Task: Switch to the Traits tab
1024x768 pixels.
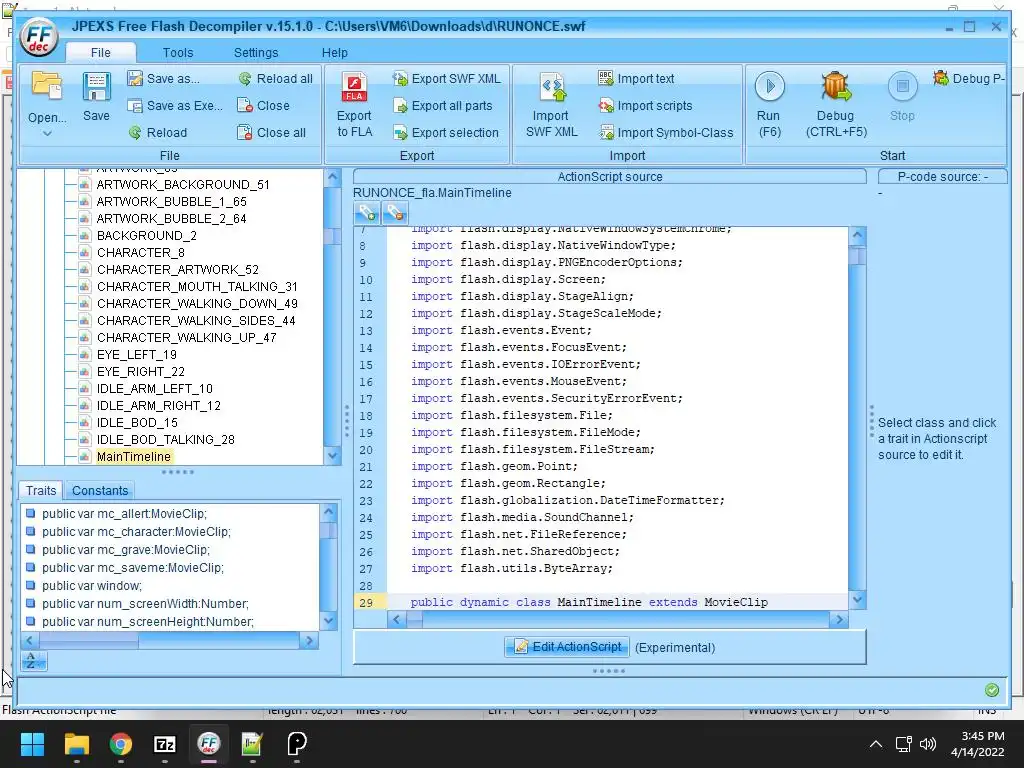Action: coord(40,490)
